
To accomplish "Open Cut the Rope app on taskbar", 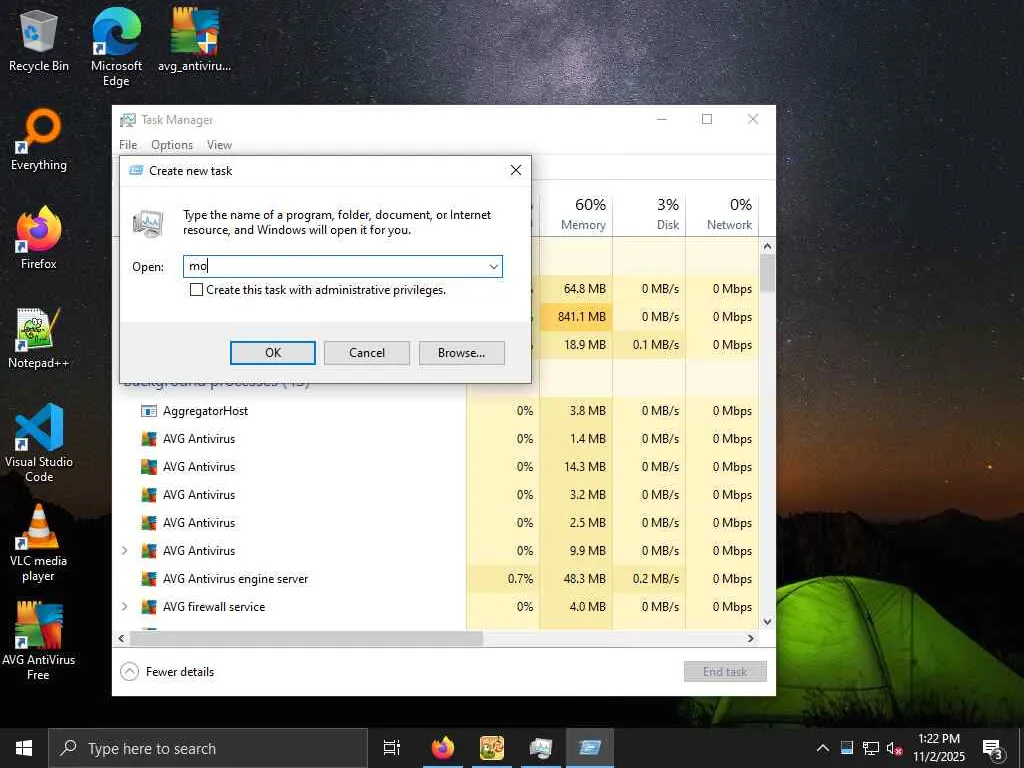I will pyautogui.click(x=492, y=748).
